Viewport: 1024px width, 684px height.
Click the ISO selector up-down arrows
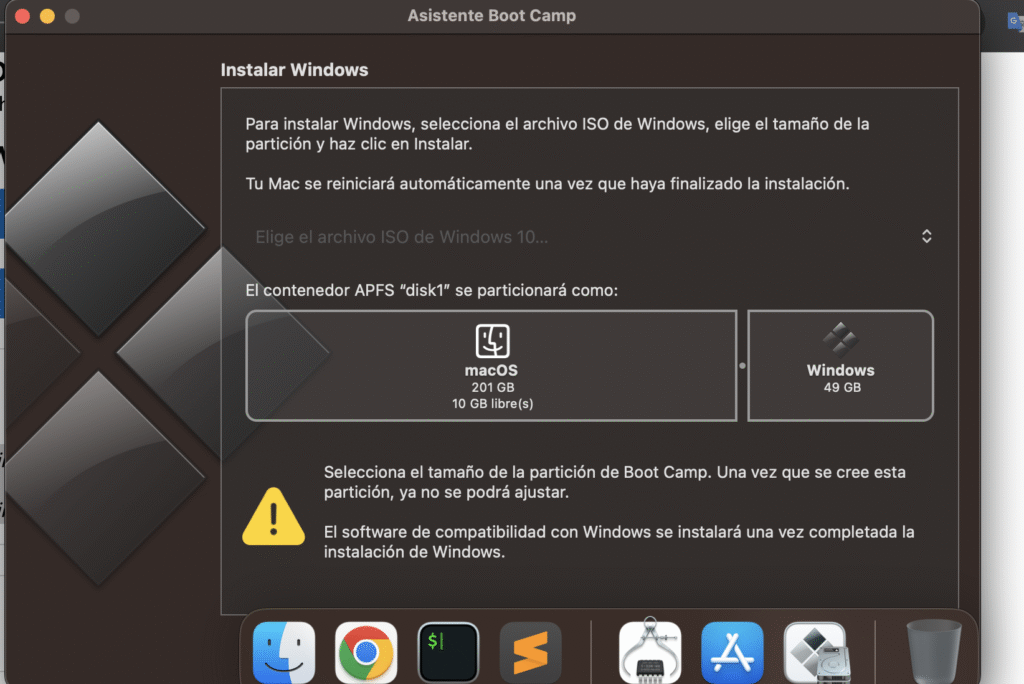[926, 236]
